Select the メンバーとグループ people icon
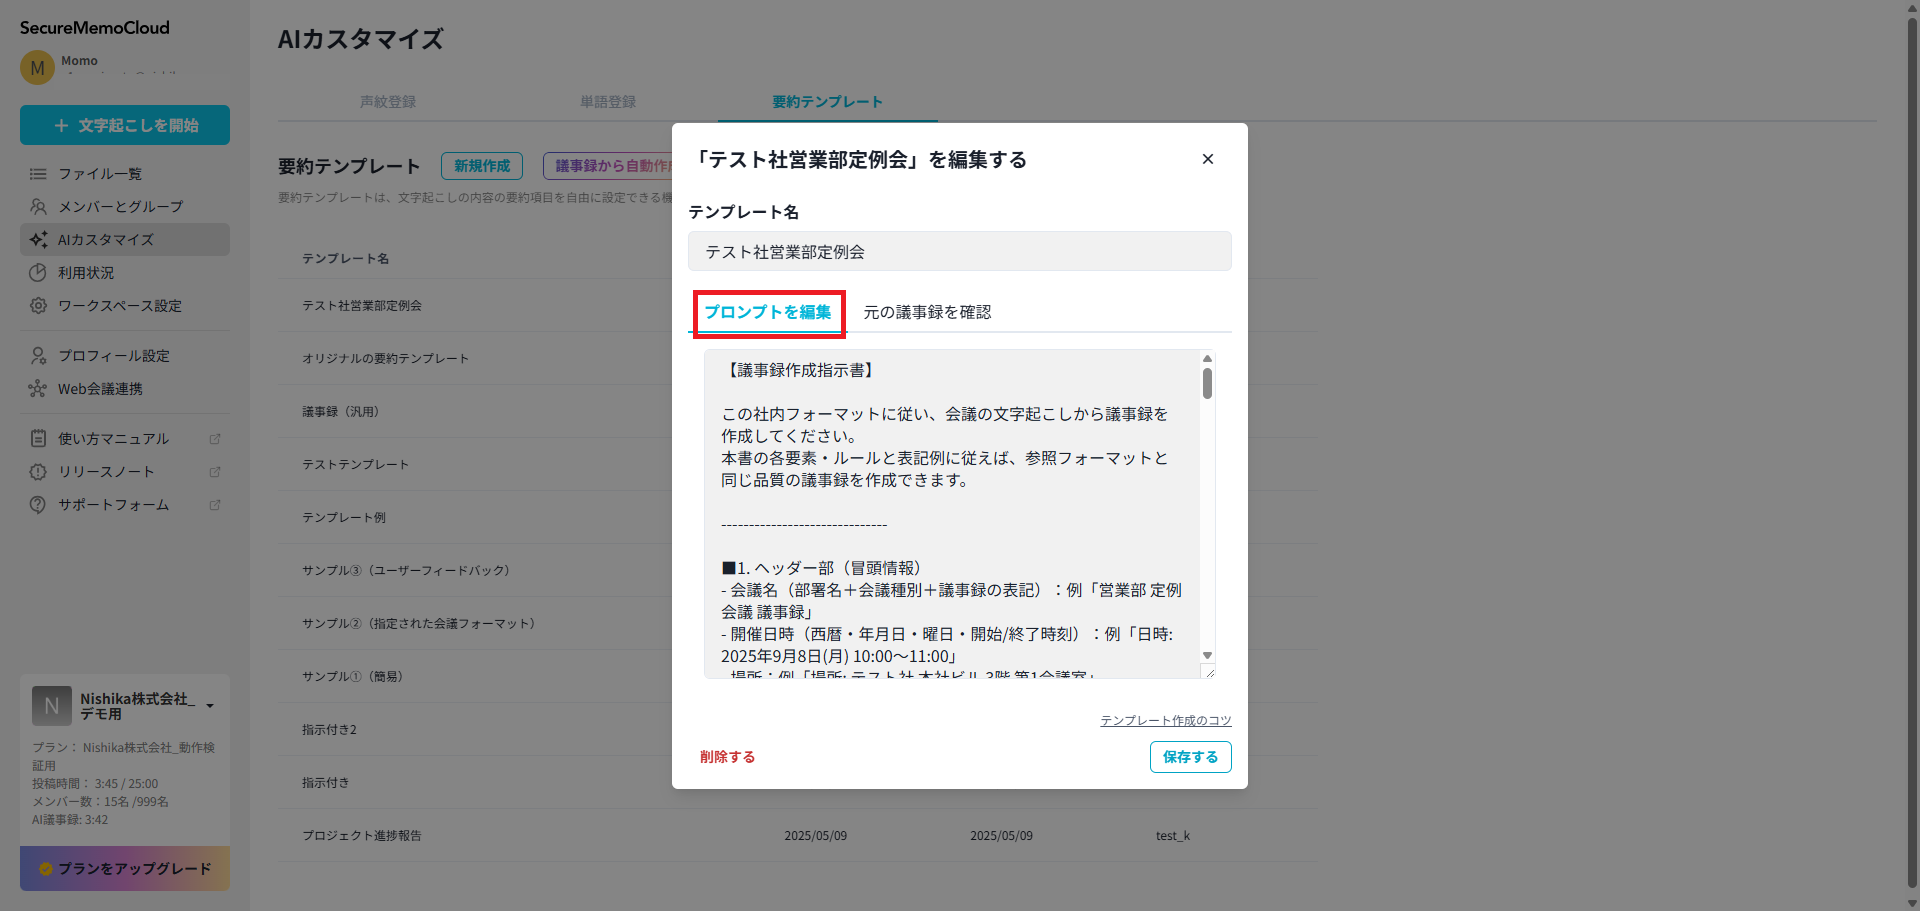 tap(37, 206)
